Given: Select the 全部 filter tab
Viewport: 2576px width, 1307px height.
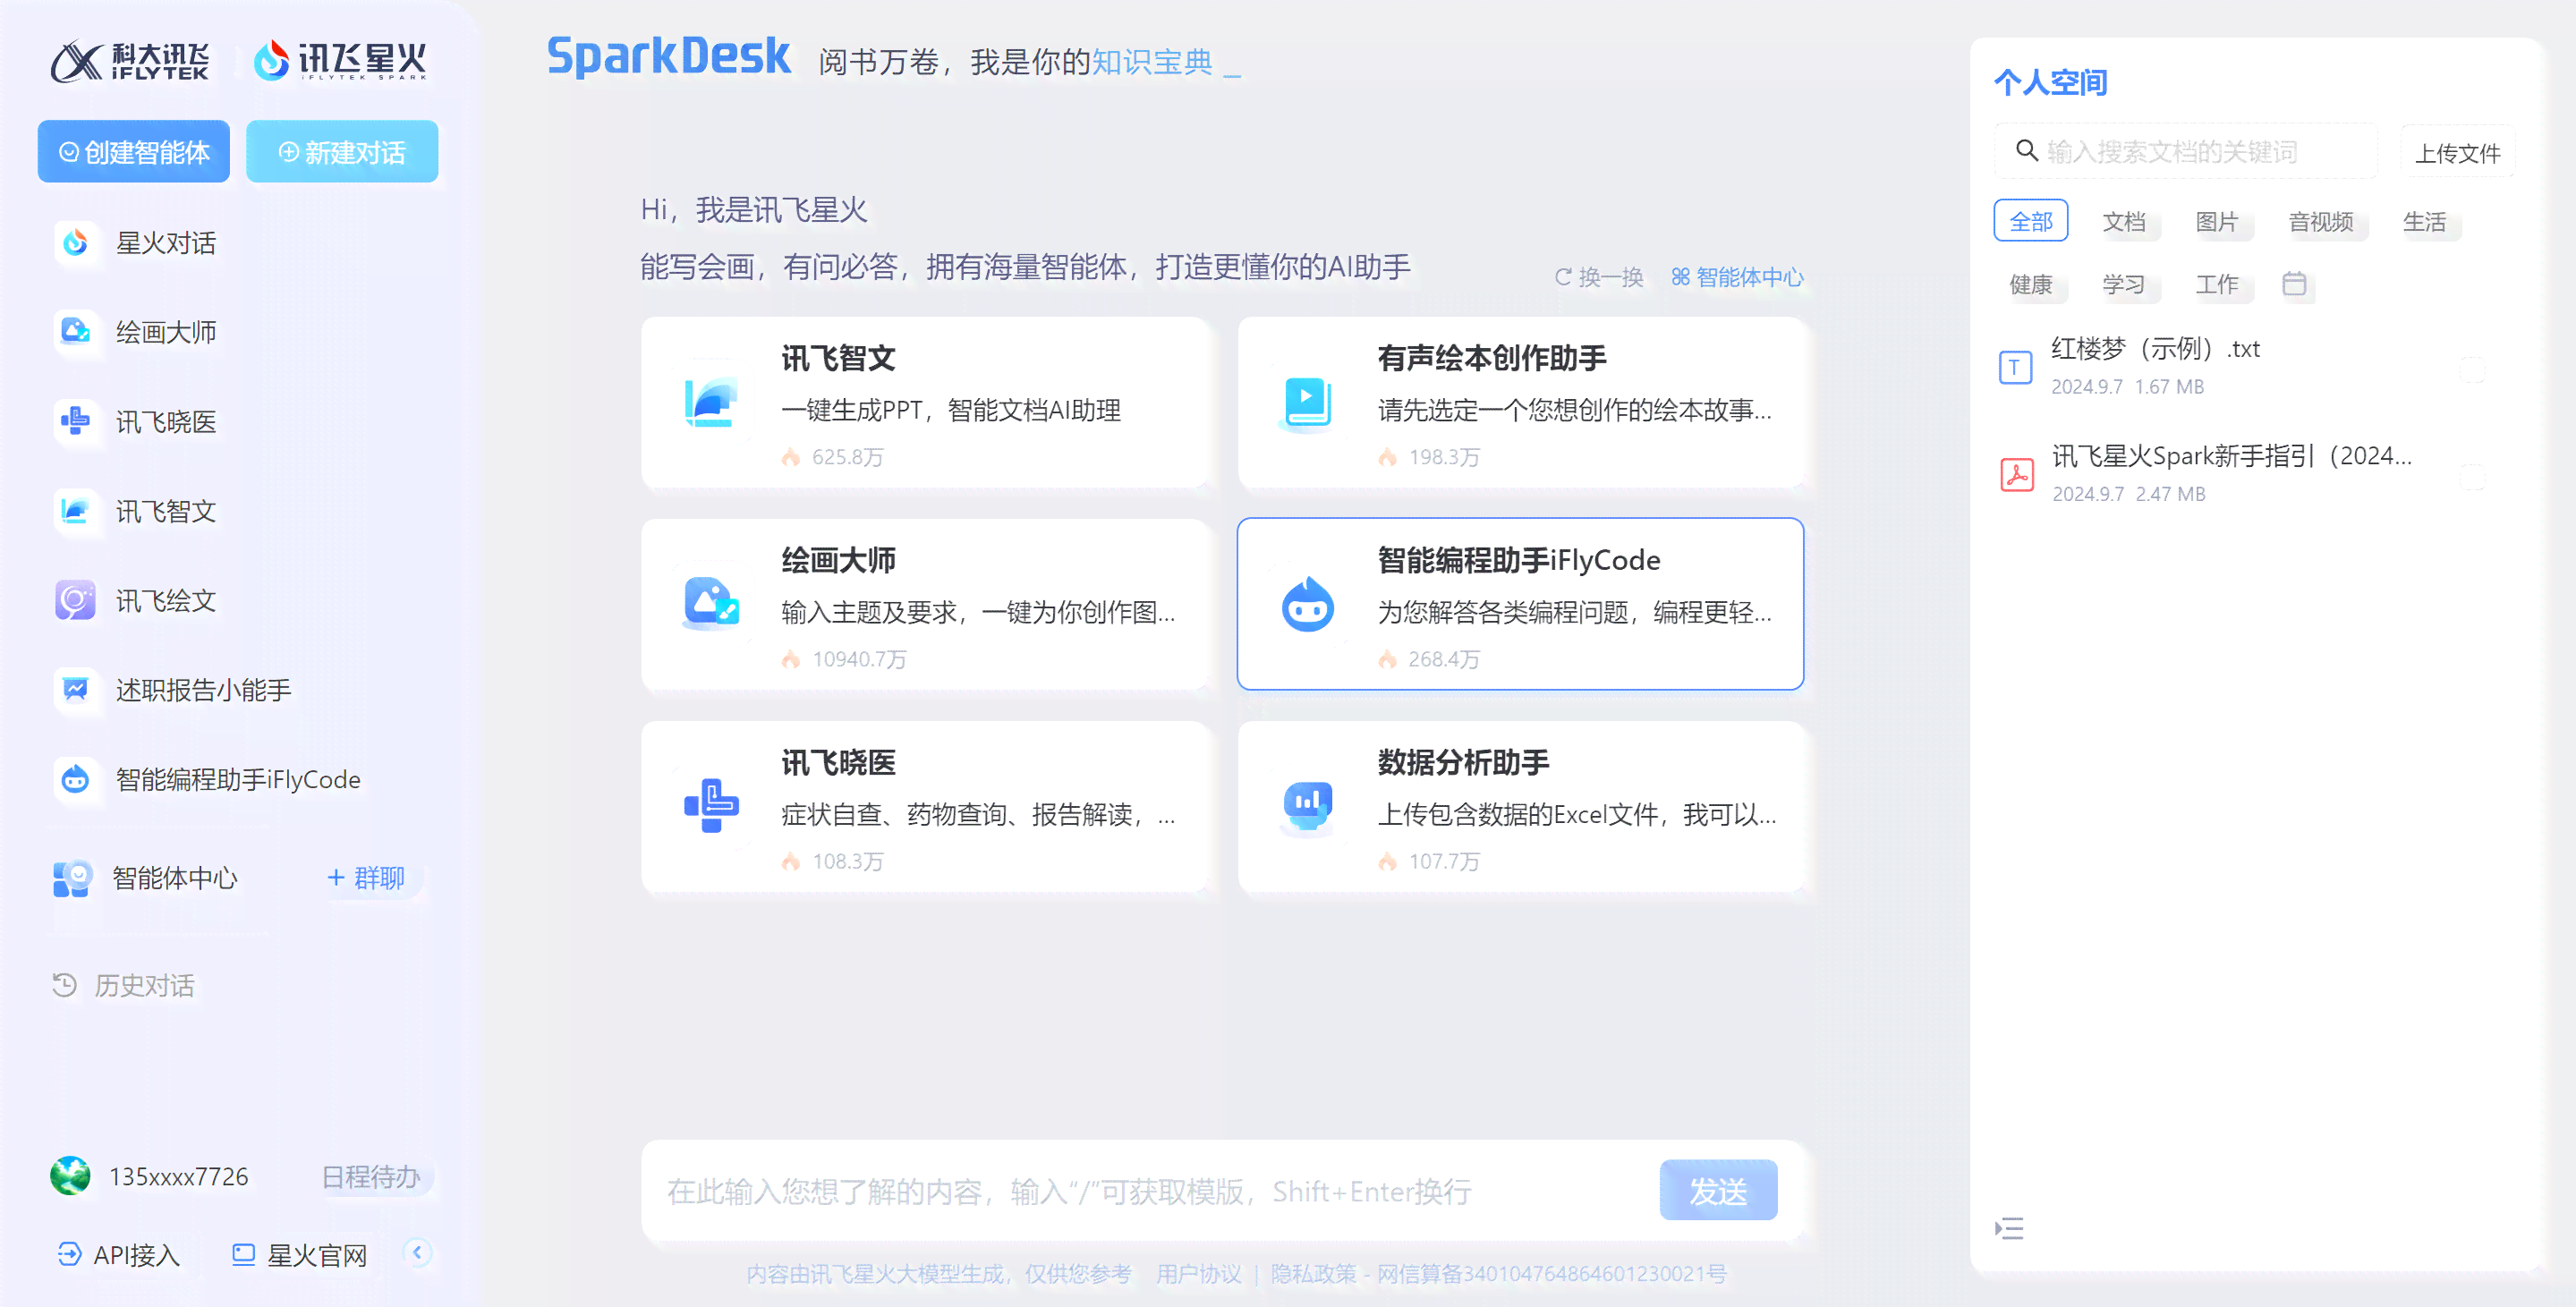Looking at the screenshot, I should [2031, 221].
